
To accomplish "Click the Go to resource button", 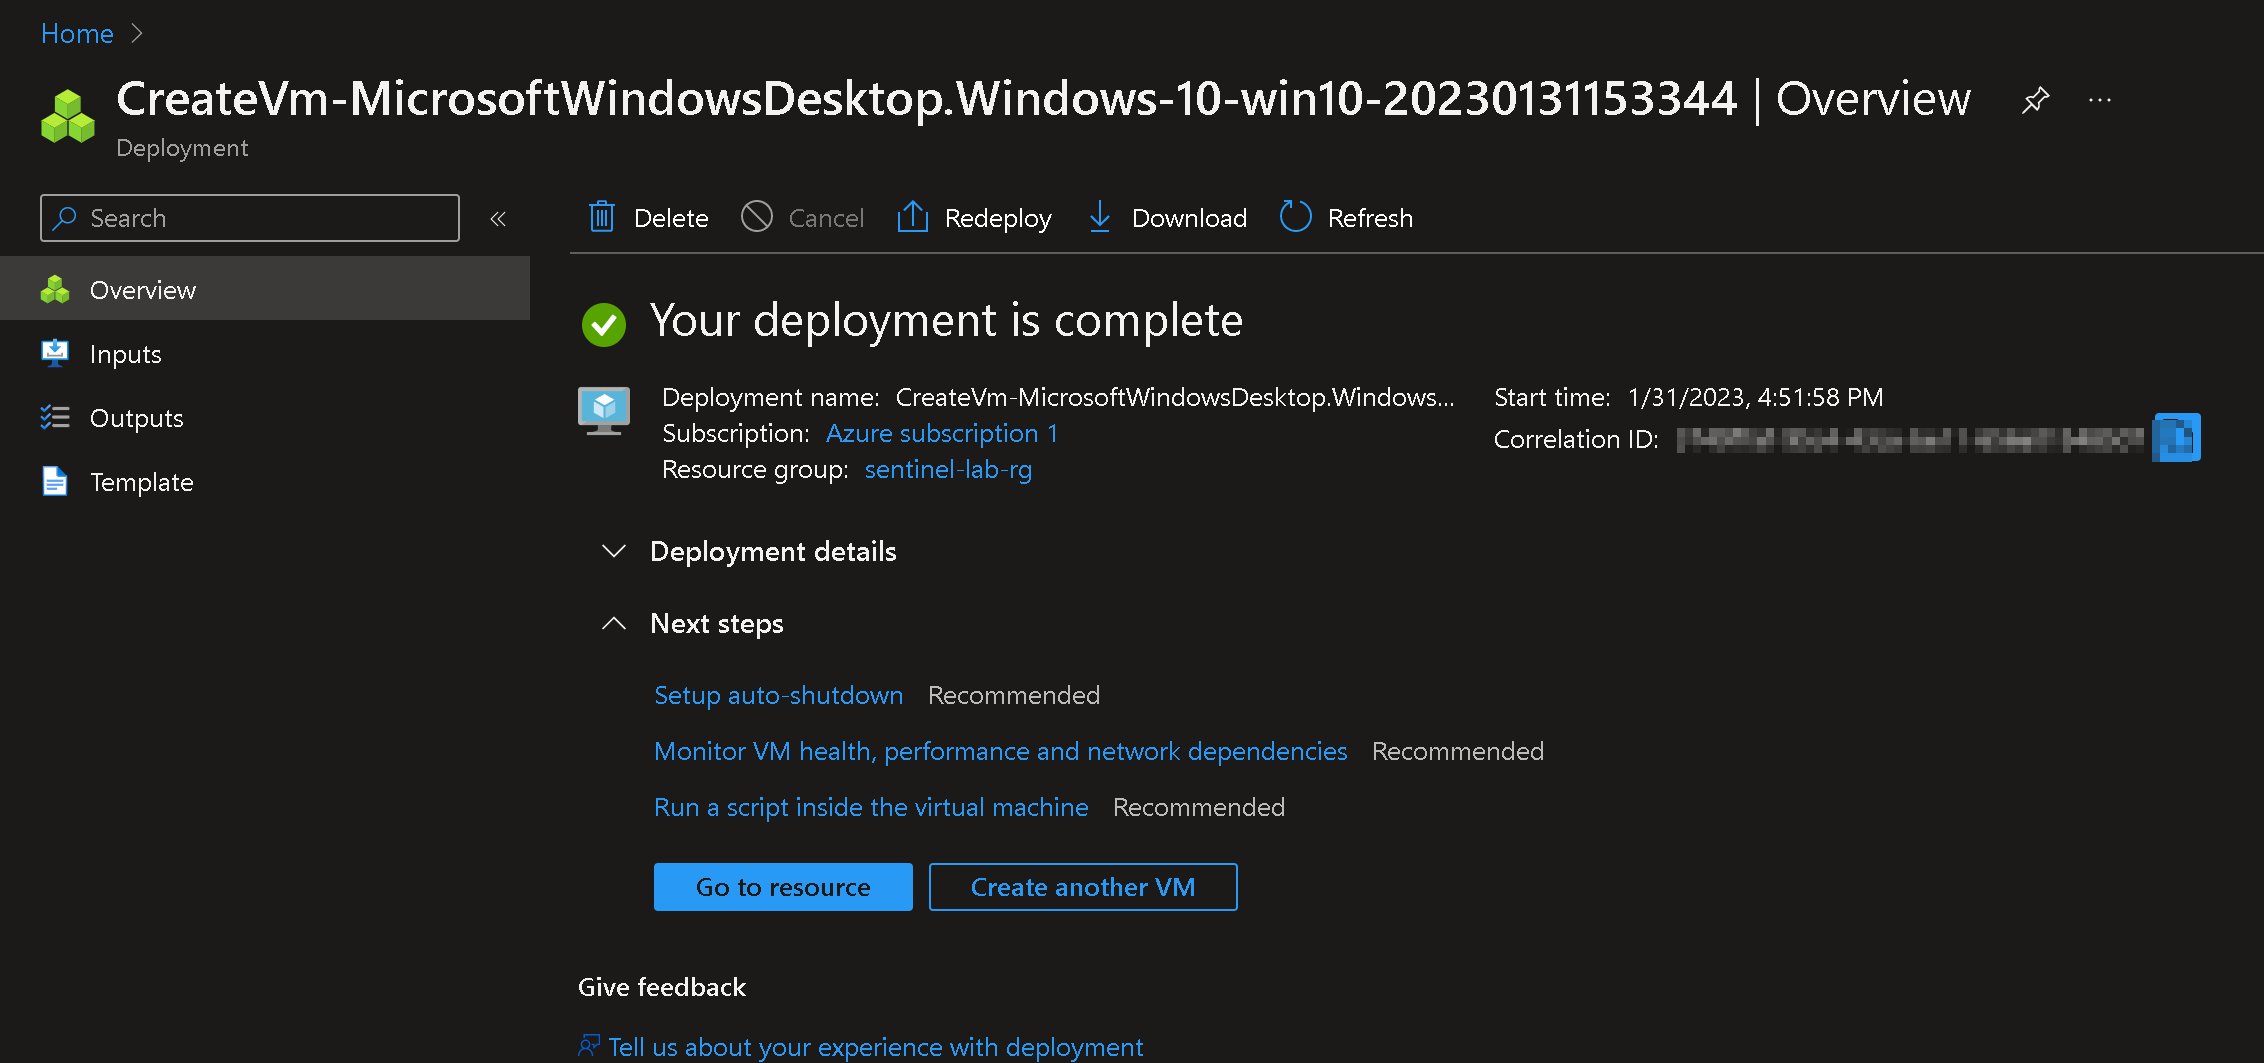I will tap(783, 887).
